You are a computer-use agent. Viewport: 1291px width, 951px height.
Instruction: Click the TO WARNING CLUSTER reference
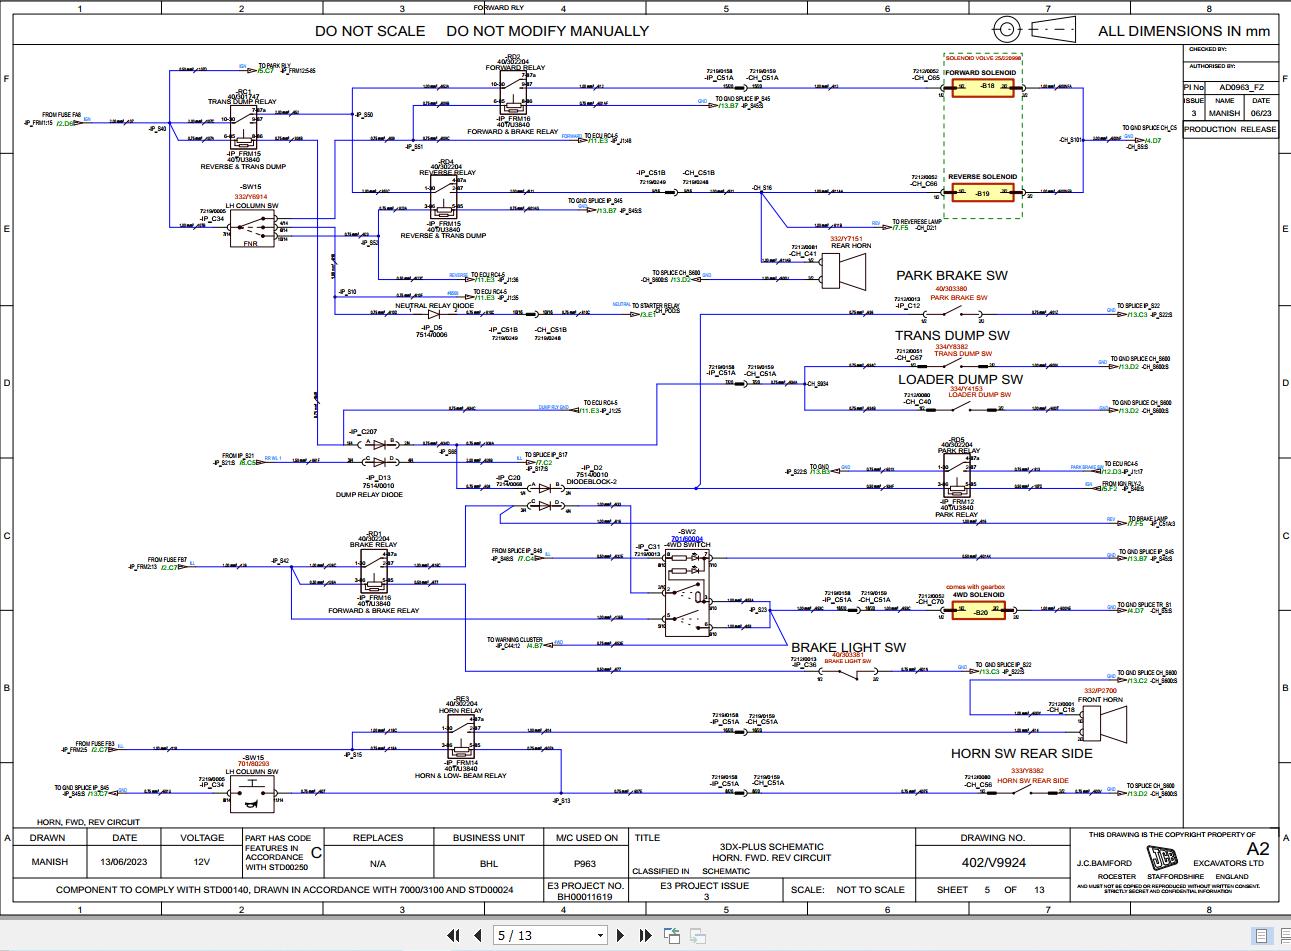516,640
